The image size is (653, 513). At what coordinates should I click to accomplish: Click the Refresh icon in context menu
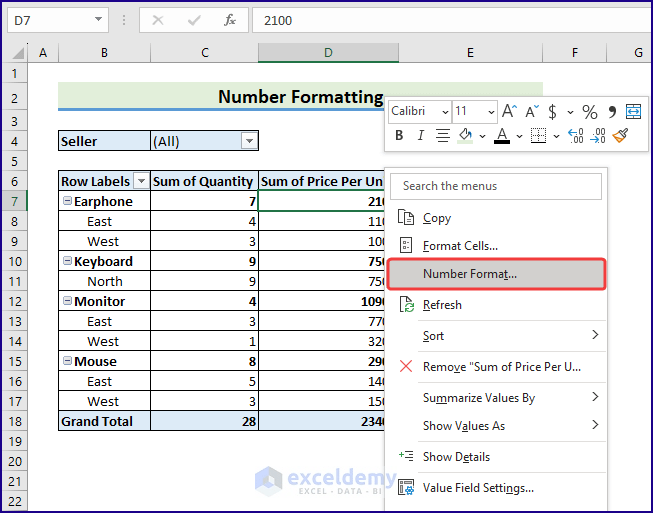(406, 304)
